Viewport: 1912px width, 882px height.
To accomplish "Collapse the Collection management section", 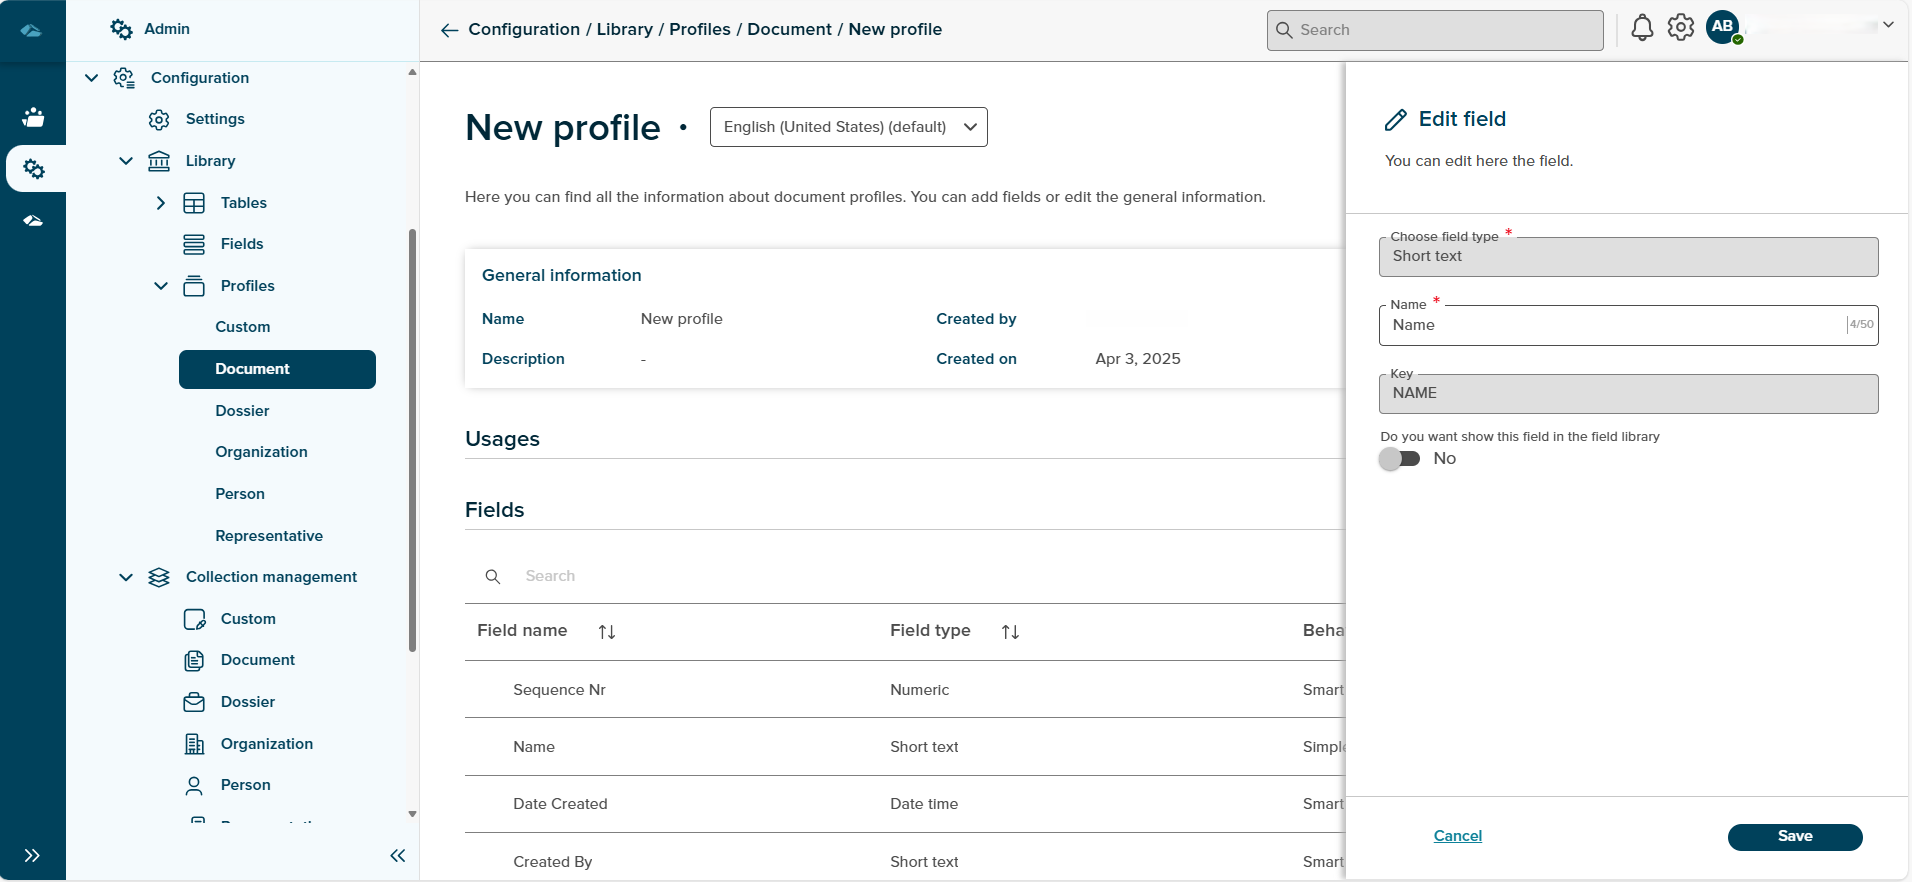I will (x=126, y=577).
